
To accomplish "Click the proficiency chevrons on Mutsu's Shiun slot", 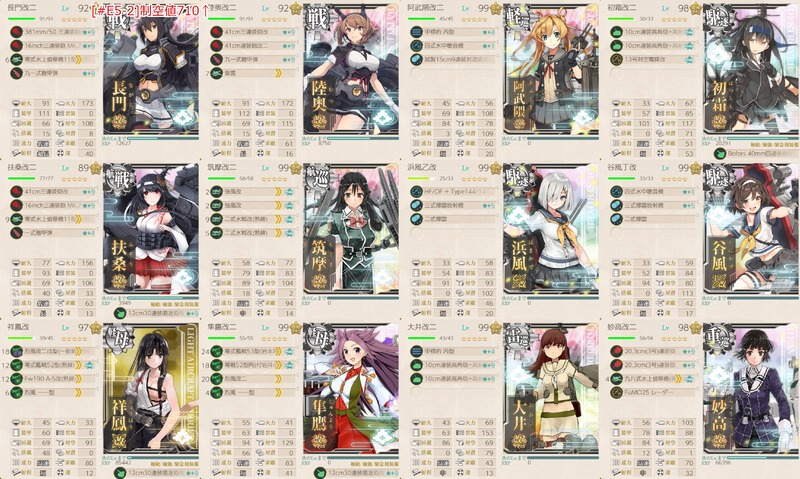I will [279, 73].
